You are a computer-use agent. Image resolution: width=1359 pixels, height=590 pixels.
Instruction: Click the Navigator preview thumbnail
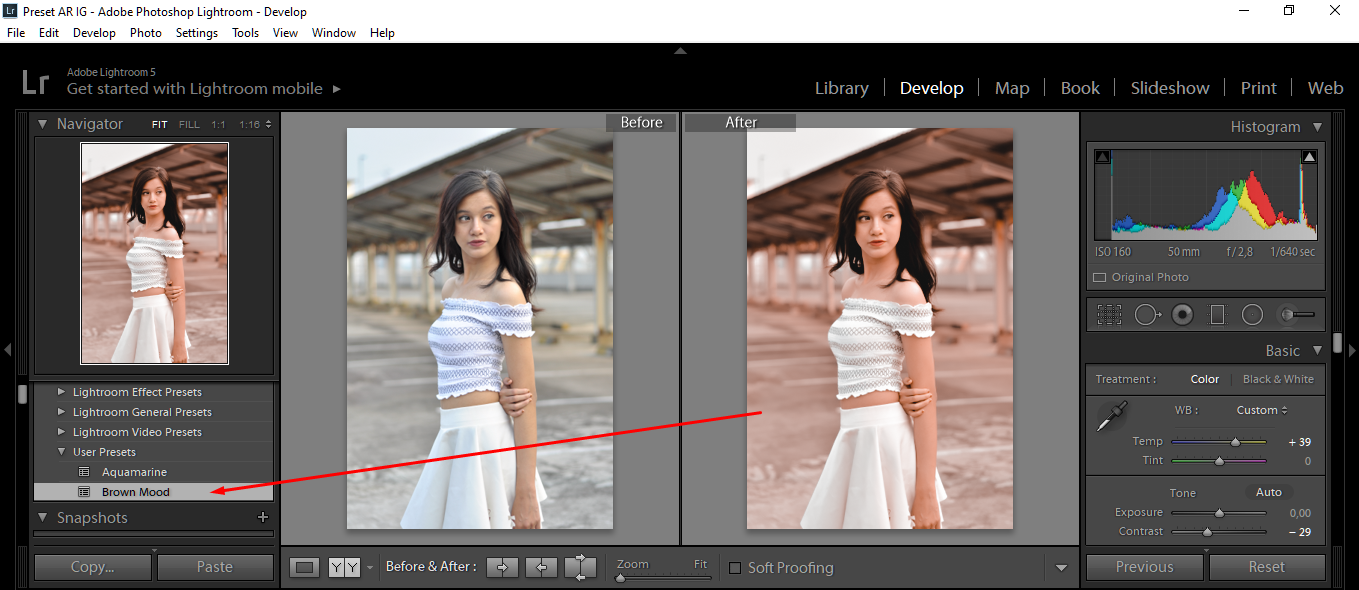coord(155,253)
